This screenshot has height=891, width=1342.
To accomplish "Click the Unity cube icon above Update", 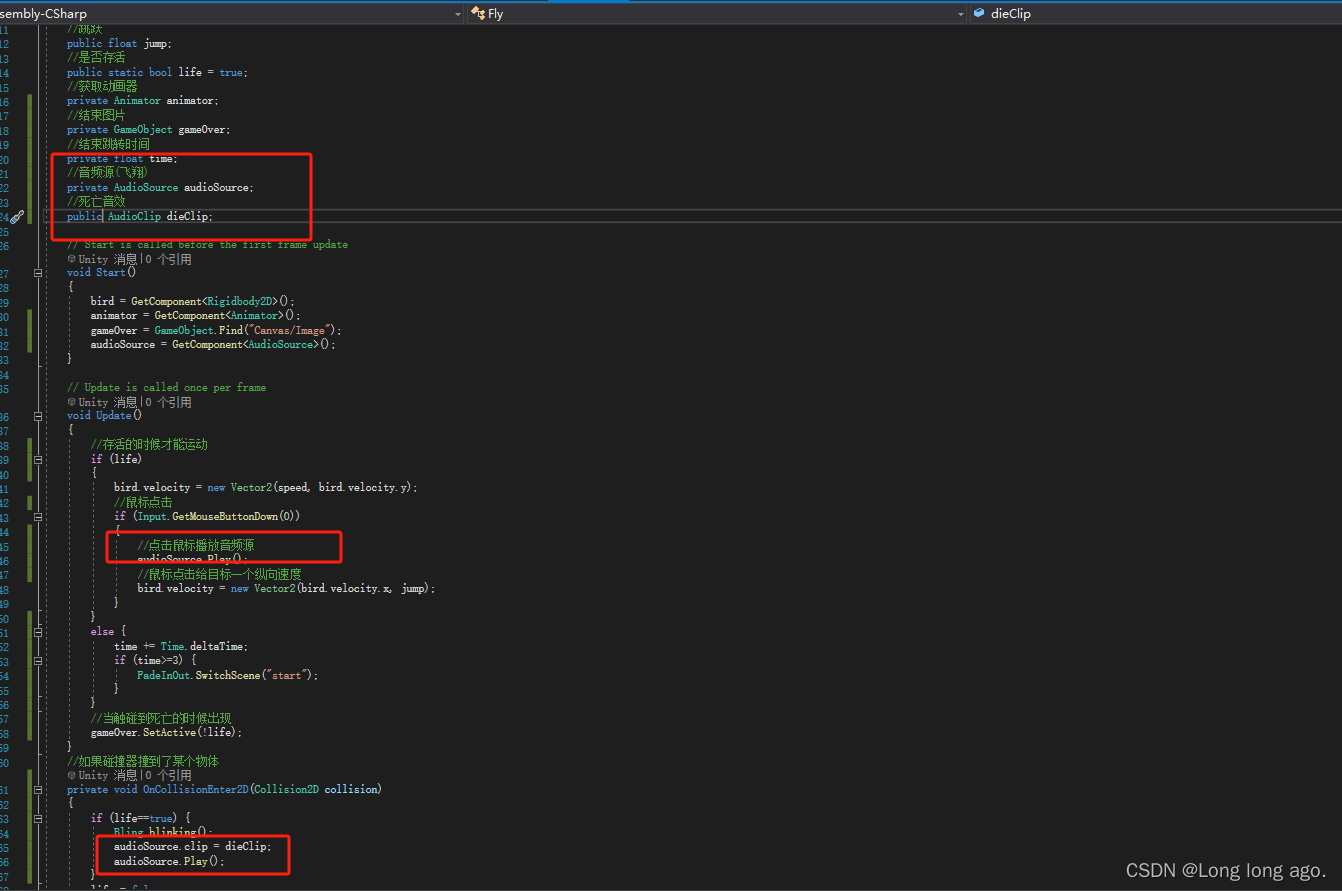I will point(71,402).
